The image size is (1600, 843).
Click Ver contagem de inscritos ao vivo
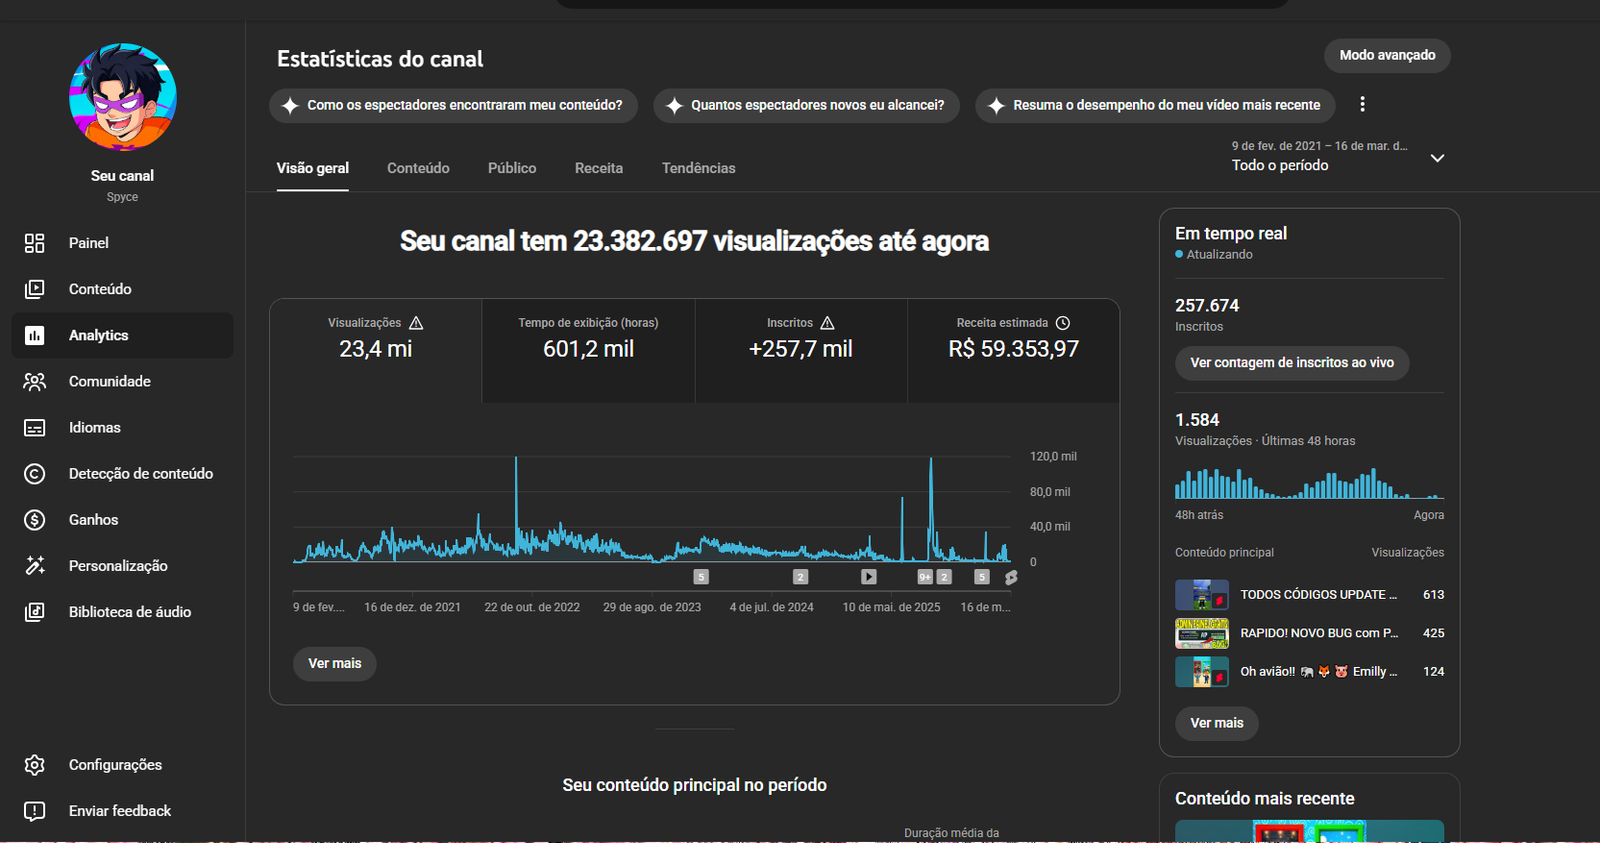pos(1291,363)
